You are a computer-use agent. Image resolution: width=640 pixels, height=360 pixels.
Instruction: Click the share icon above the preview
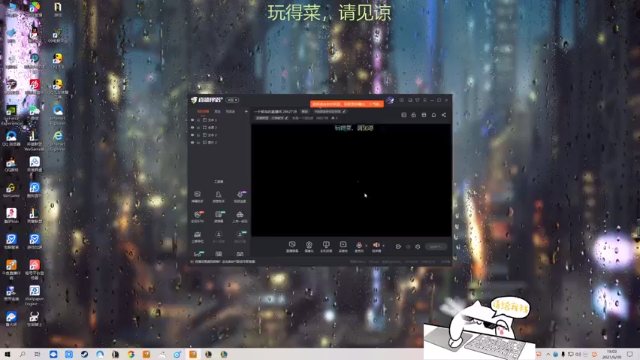pos(444,115)
